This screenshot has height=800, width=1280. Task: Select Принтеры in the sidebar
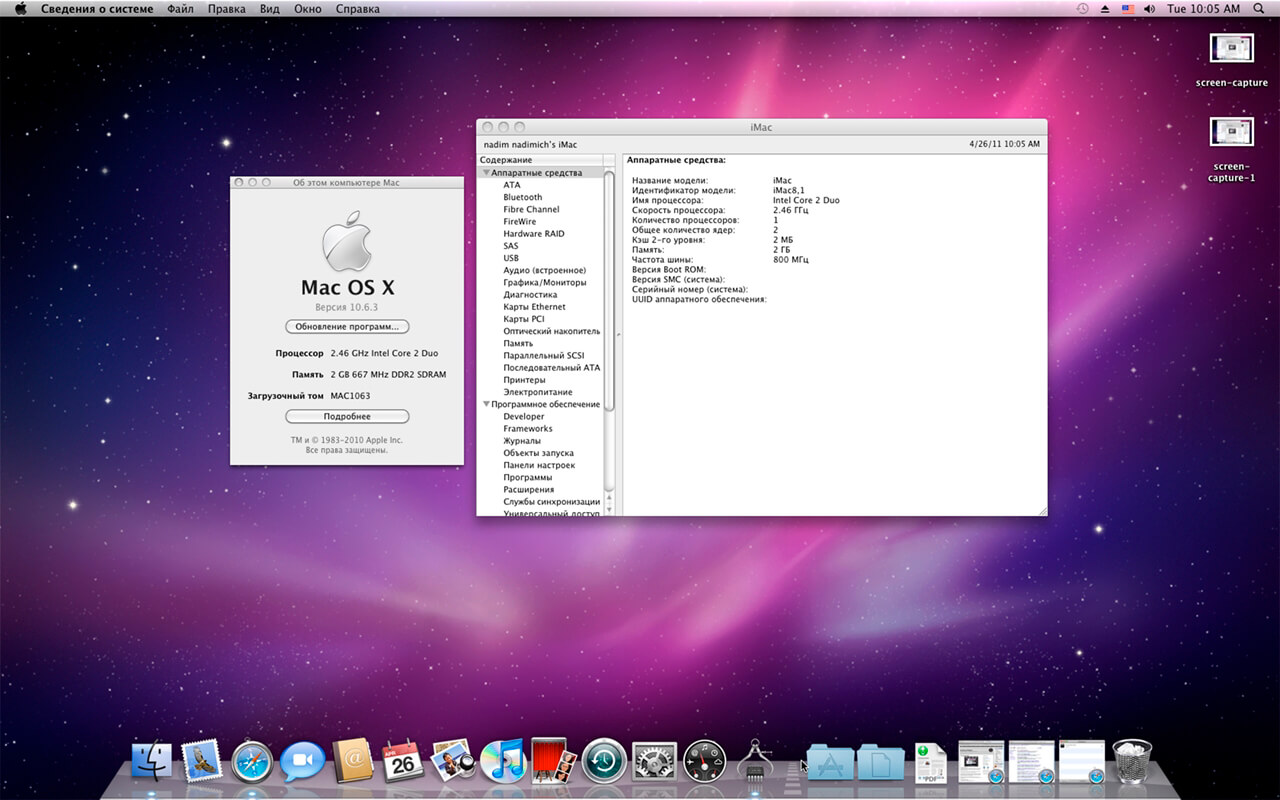[x=525, y=380]
